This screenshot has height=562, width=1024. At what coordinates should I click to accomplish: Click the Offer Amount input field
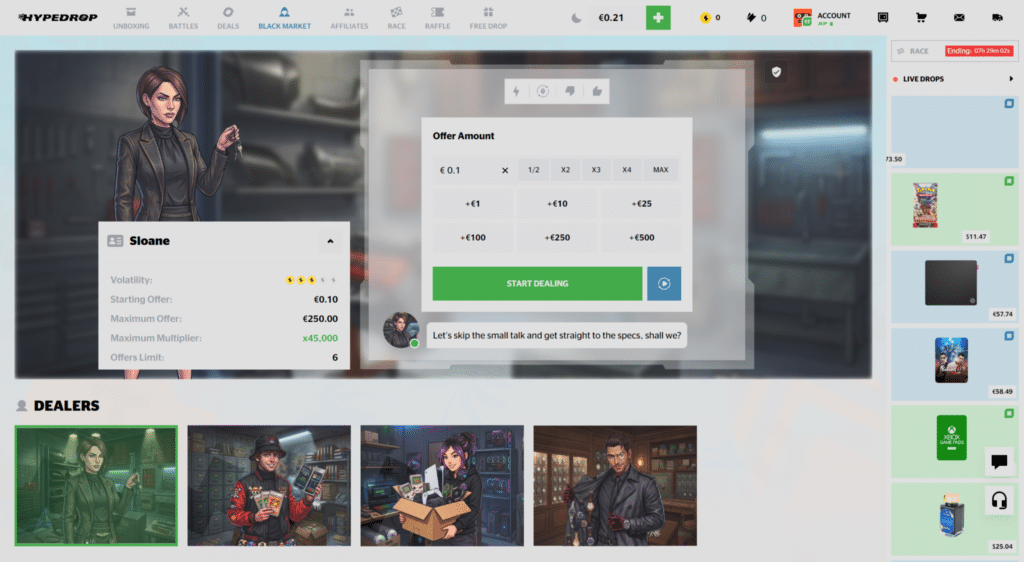pyautogui.click(x=466, y=170)
